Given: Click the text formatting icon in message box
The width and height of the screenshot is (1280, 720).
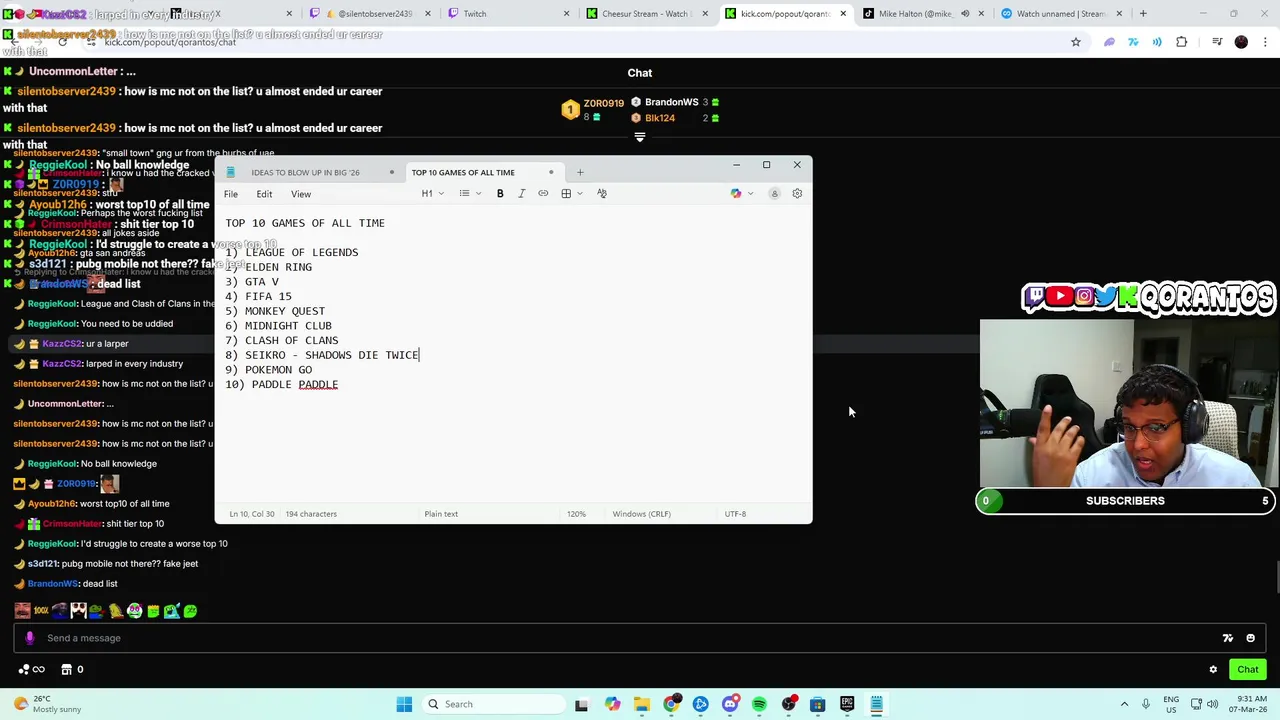Looking at the screenshot, I should 1228,638.
